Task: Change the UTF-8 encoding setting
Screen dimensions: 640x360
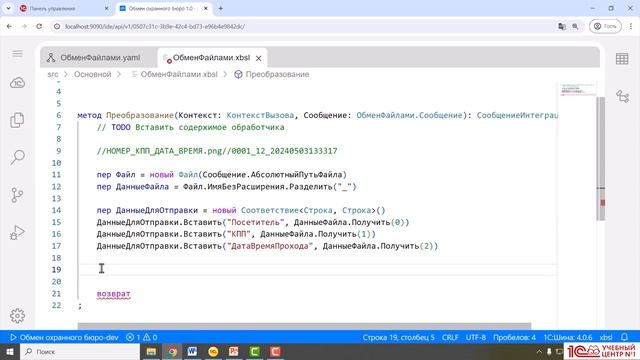Action: [x=476, y=338]
